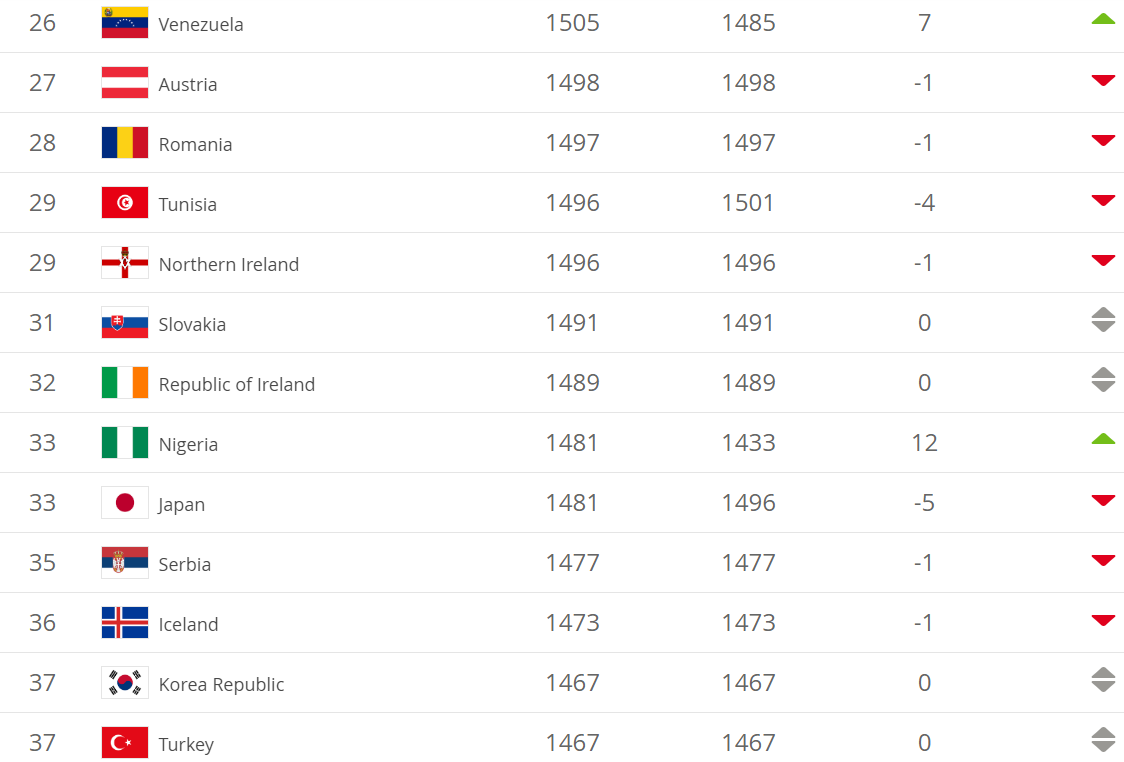1124x762 pixels.
Task: Select the Romania flag icon
Action: (x=125, y=143)
